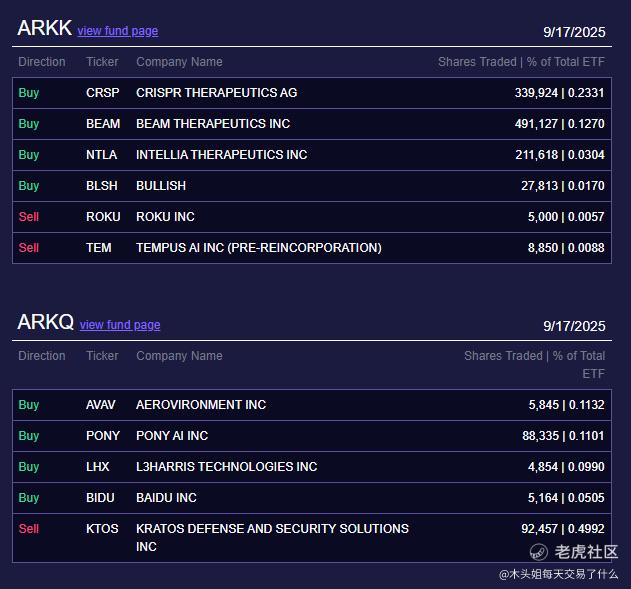Click L3HARRIS TECHNOLOGIES INC company name
Image resolution: width=631 pixels, height=589 pixels.
click(x=227, y=467)
